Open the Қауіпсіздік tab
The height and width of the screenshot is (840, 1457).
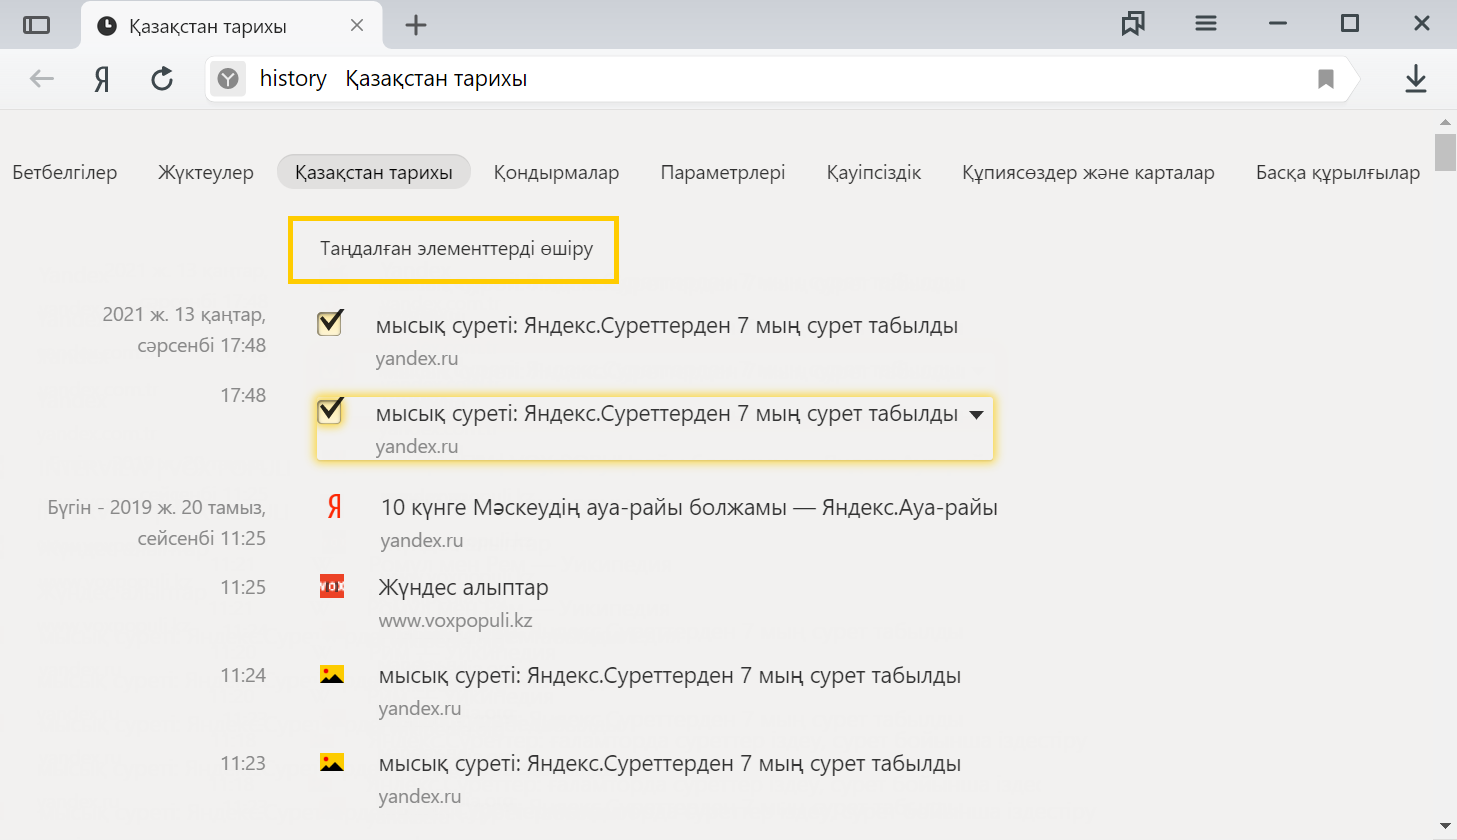874,173
